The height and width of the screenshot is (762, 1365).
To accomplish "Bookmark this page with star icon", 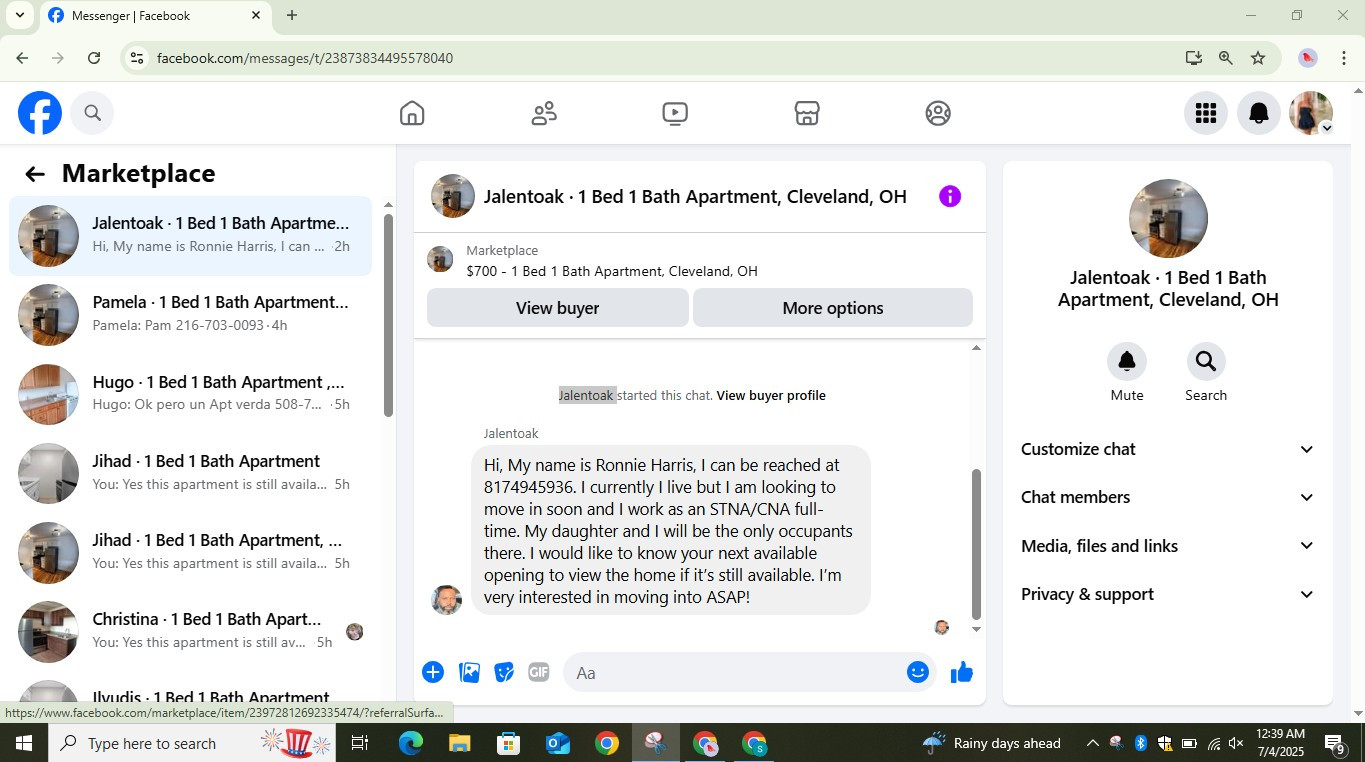I will [1258, 58].
